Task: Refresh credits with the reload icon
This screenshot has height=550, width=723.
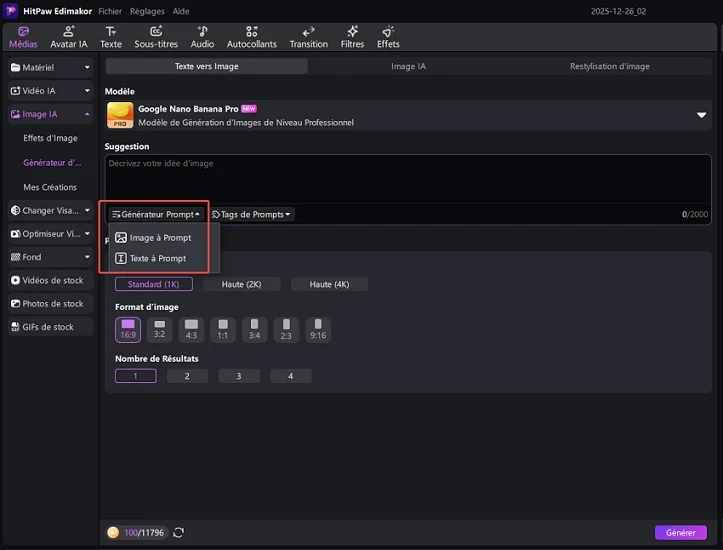Action: (179, 533)
